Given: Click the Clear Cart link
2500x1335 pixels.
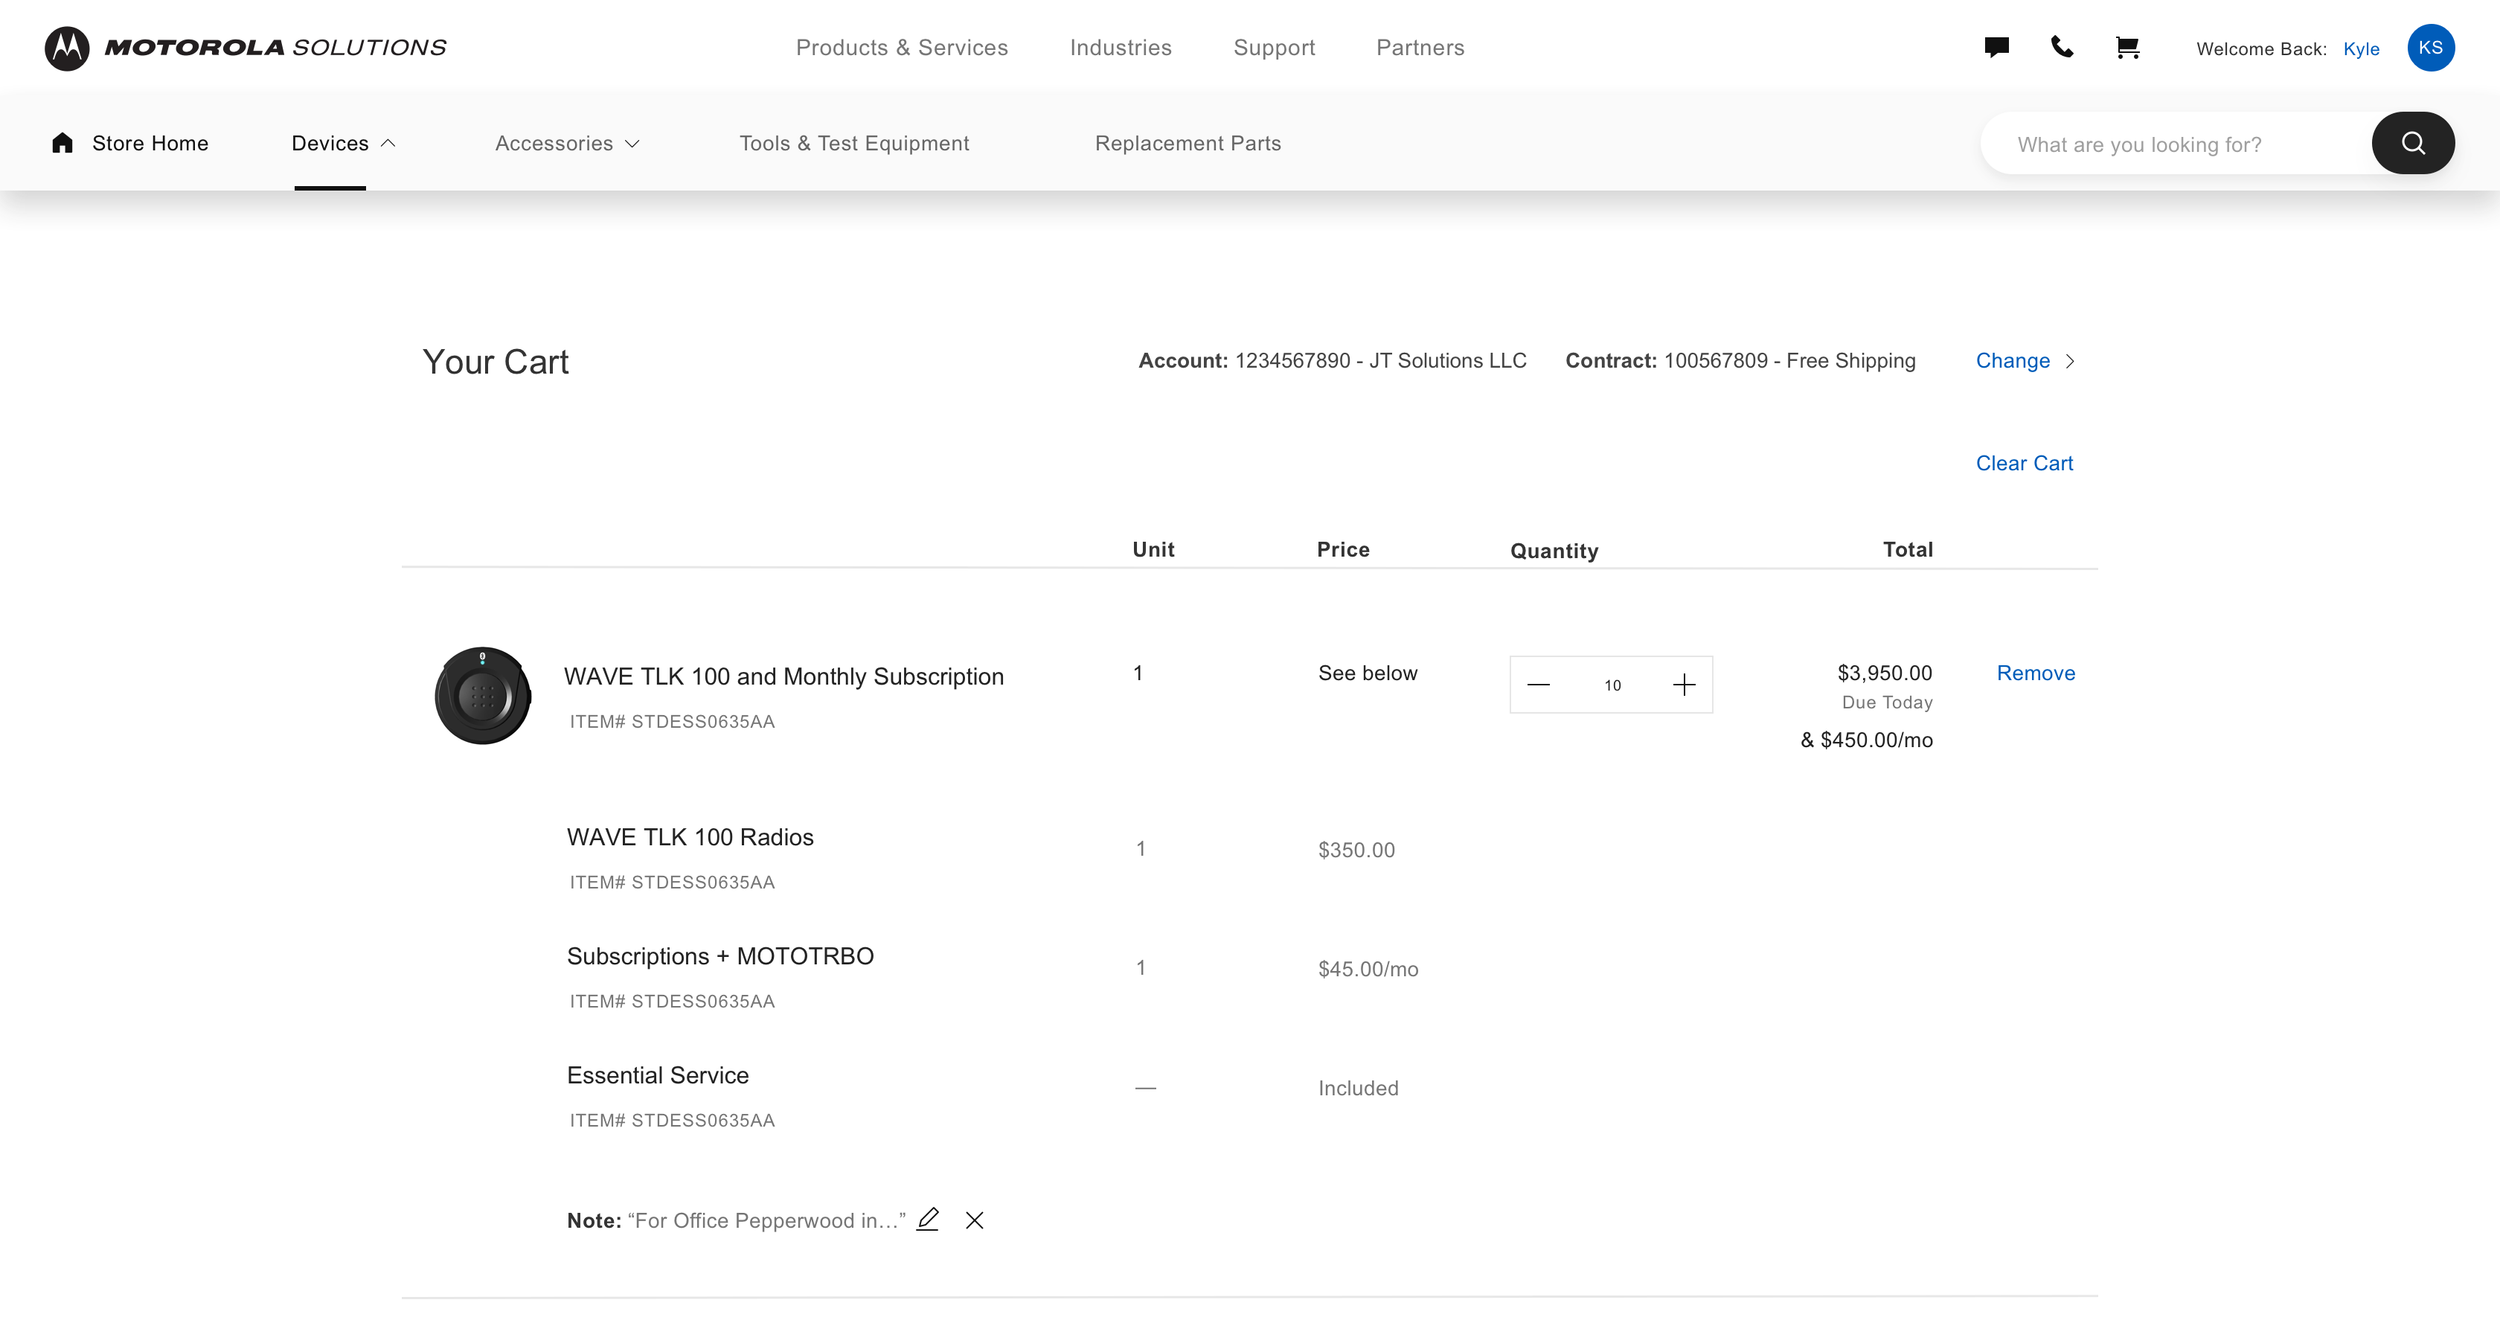Looking at the screenshot, I should point(2024,463).
